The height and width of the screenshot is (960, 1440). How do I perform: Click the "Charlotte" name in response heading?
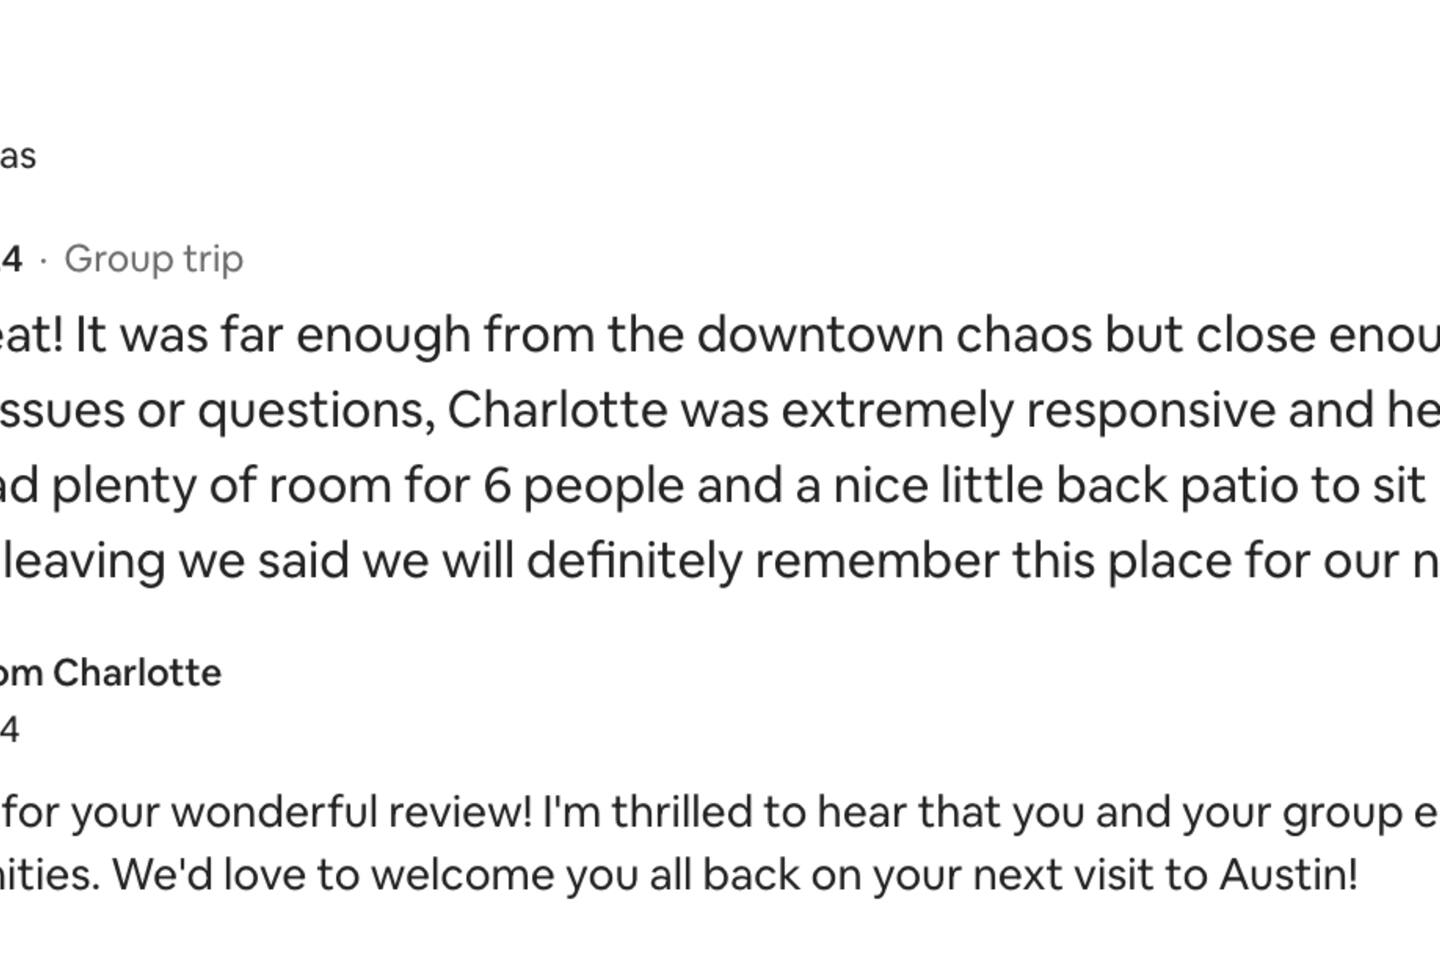pyautogui.click(x=137, y=673)
